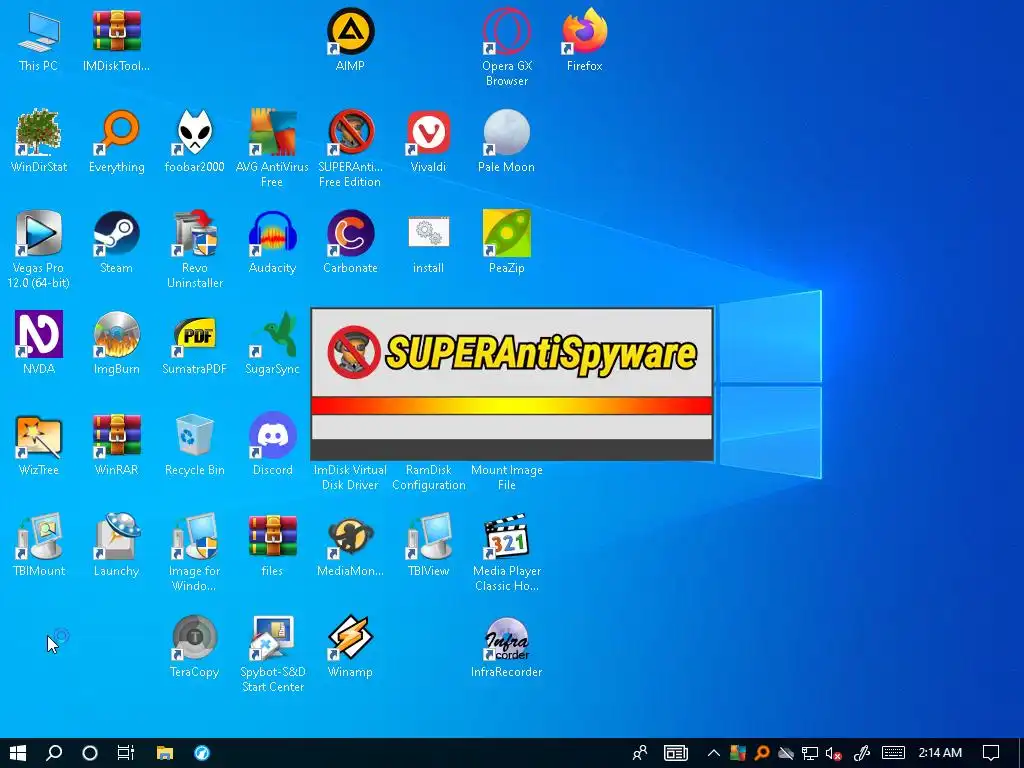The height and width of the screenshot is (768, 1024).
Task: Open PeaZip desktop shortcut
Action: pyautogui.click(x=507, y=242)
